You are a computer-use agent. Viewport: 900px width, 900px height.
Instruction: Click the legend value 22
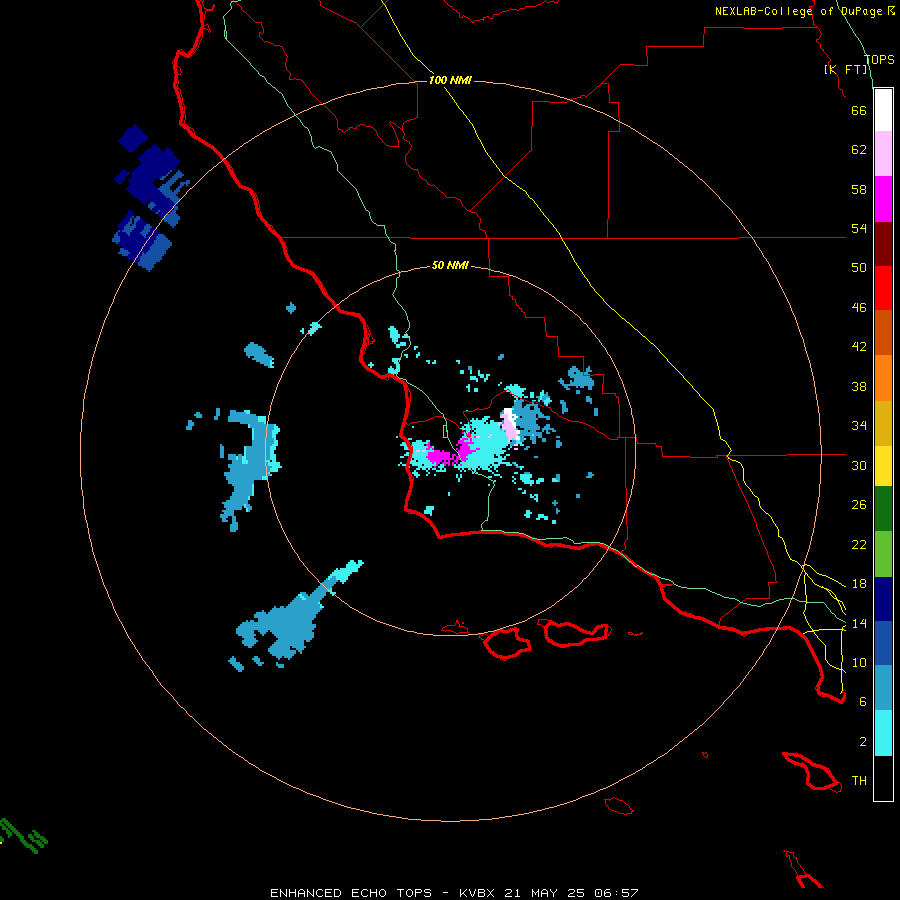pyautogui.click(x=859, y=544)
